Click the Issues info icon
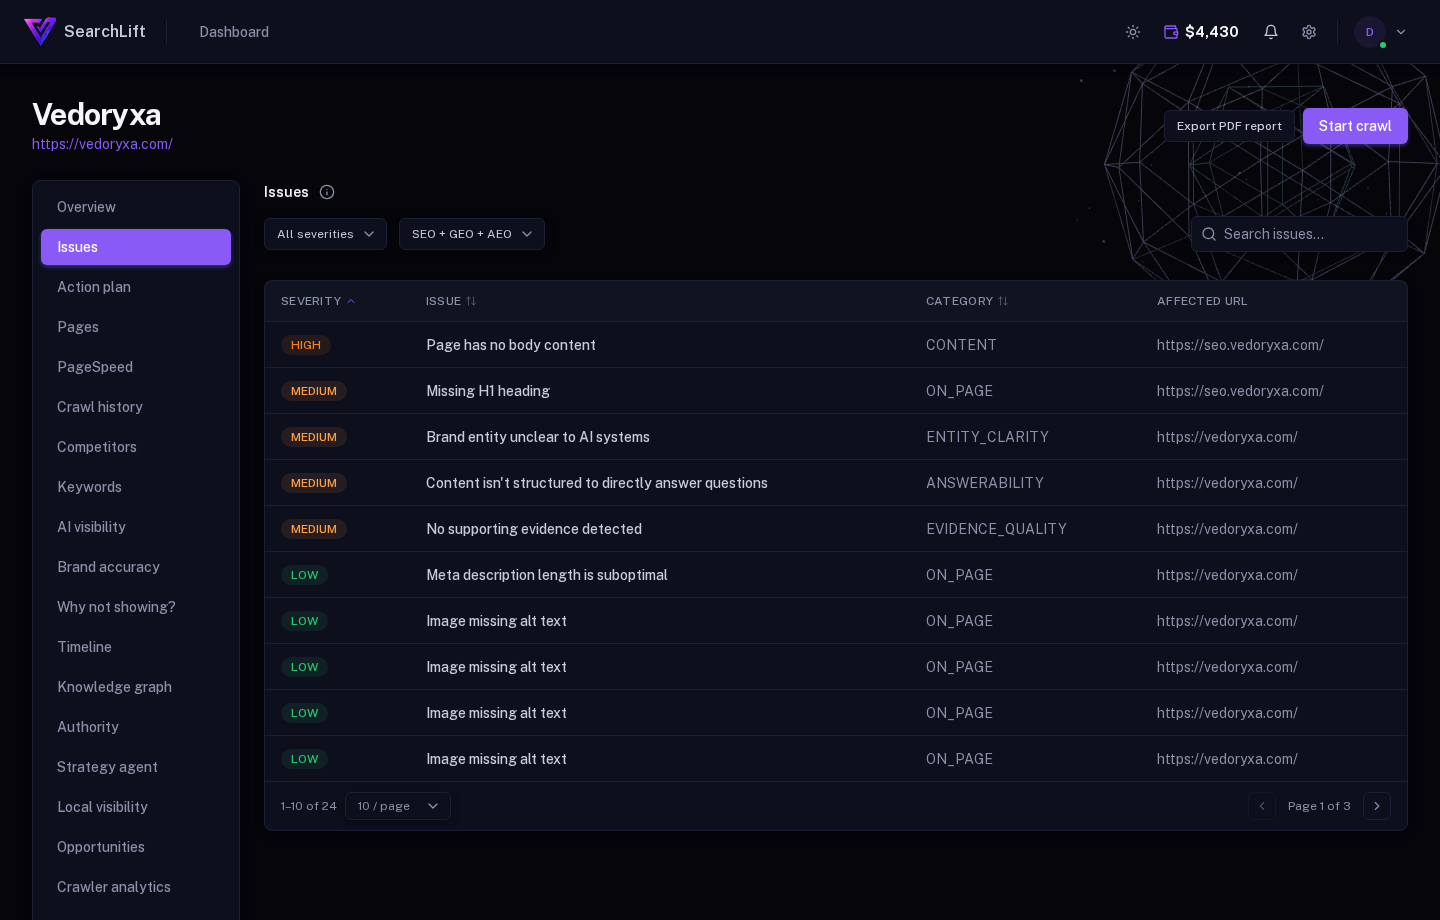Image resolution: width=1440 pixels, height=920 pixels. click(x=327, y=192)
